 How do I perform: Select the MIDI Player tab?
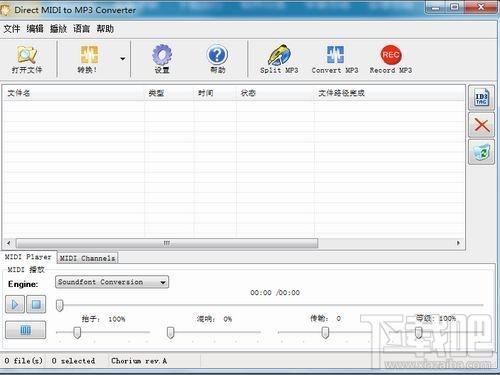tap(28, 257)
